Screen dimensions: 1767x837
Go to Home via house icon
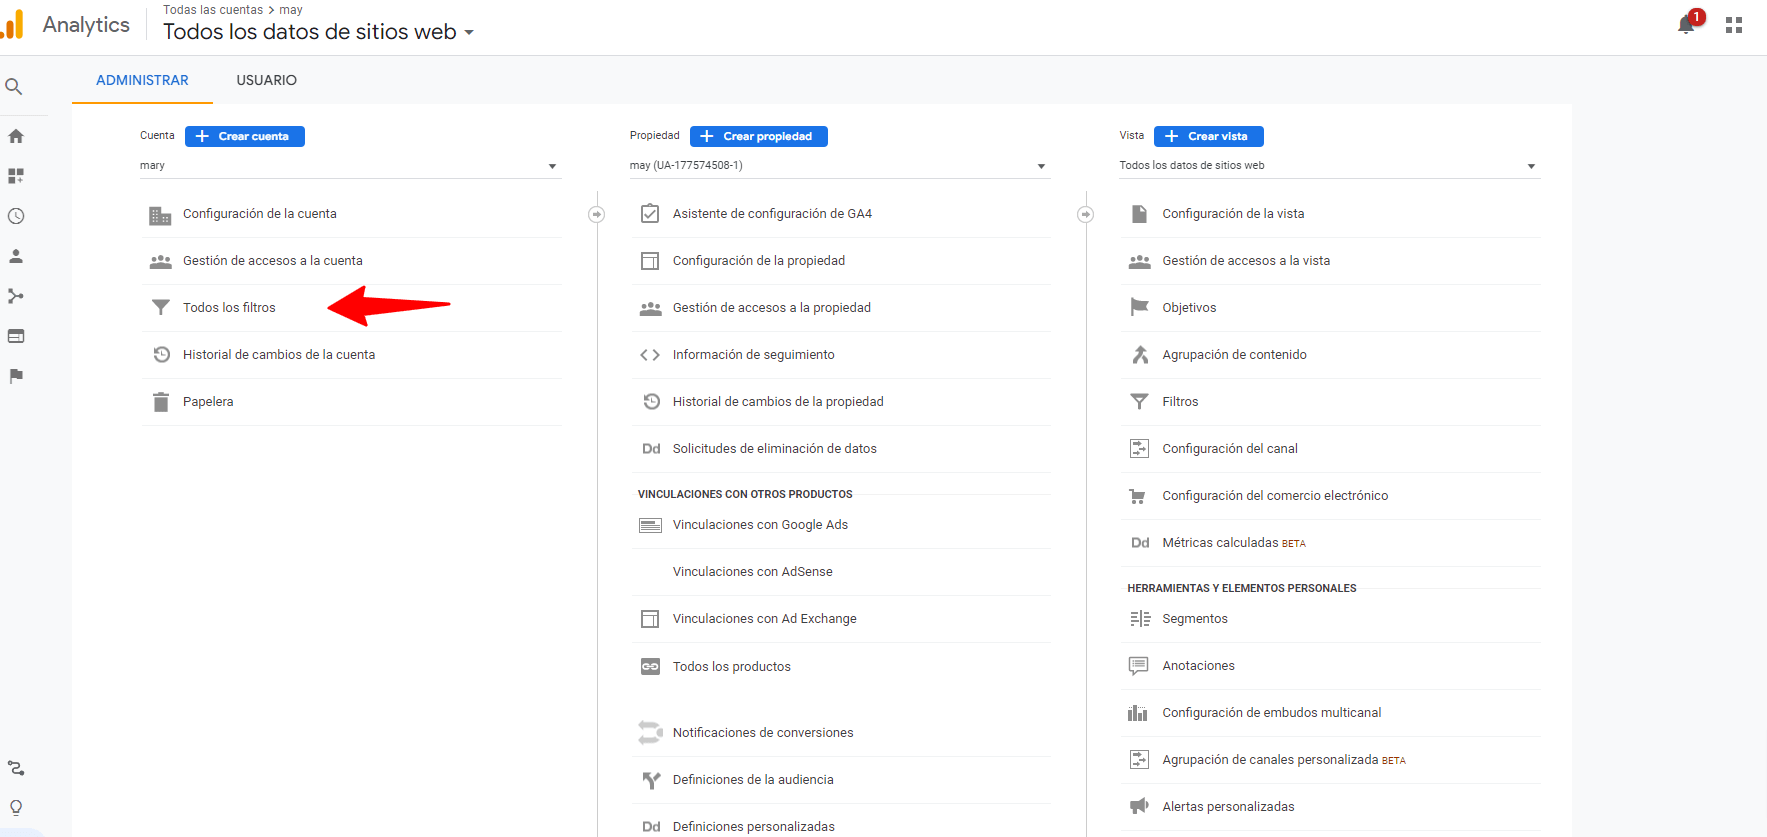point(16,136)
